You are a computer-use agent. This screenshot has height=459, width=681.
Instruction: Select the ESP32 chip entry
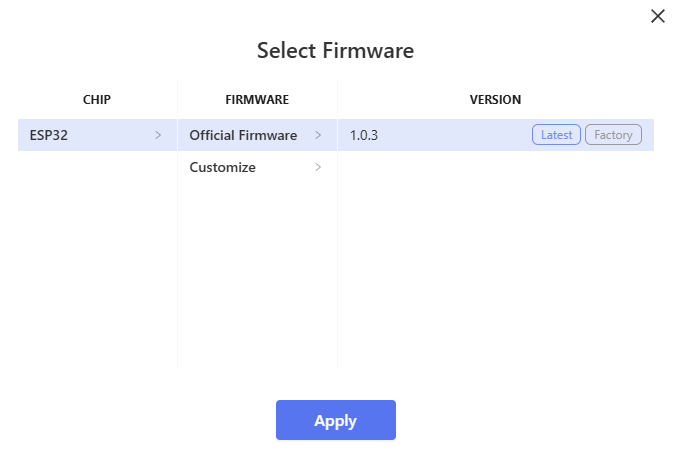tap(50, 135)
